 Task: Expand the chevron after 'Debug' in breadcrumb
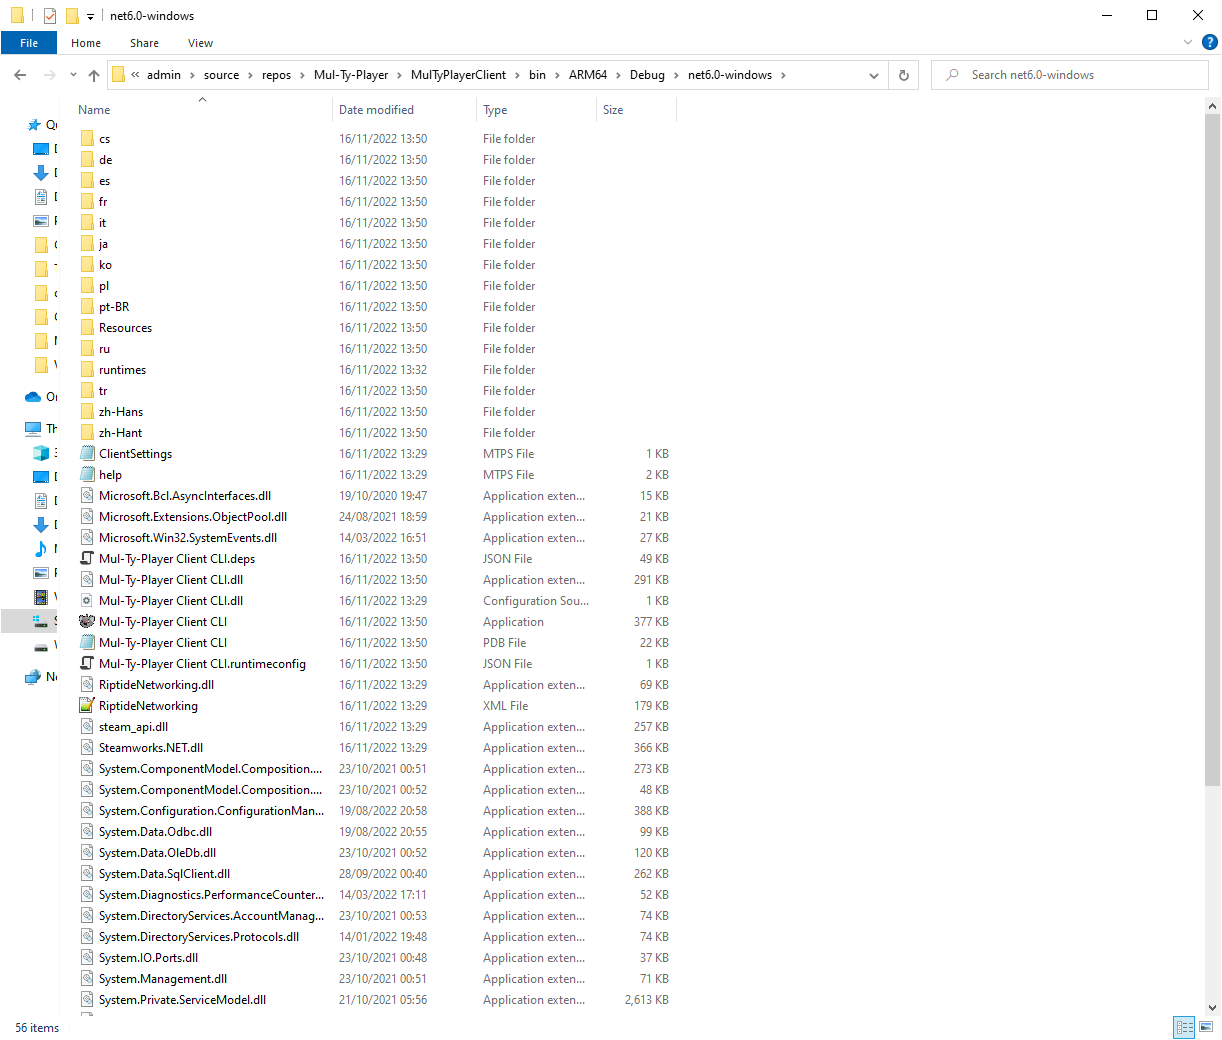click(x=676, y=75)
